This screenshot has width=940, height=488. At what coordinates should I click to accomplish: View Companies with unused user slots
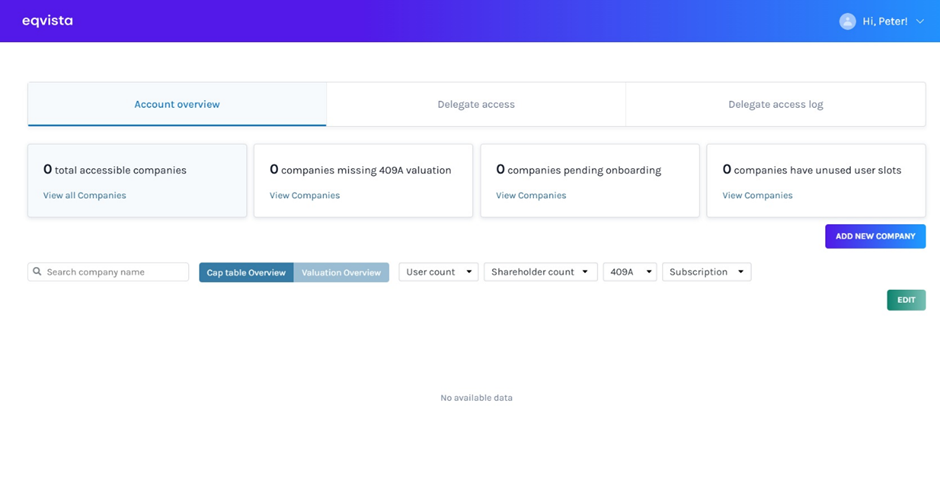pos(757,196)
